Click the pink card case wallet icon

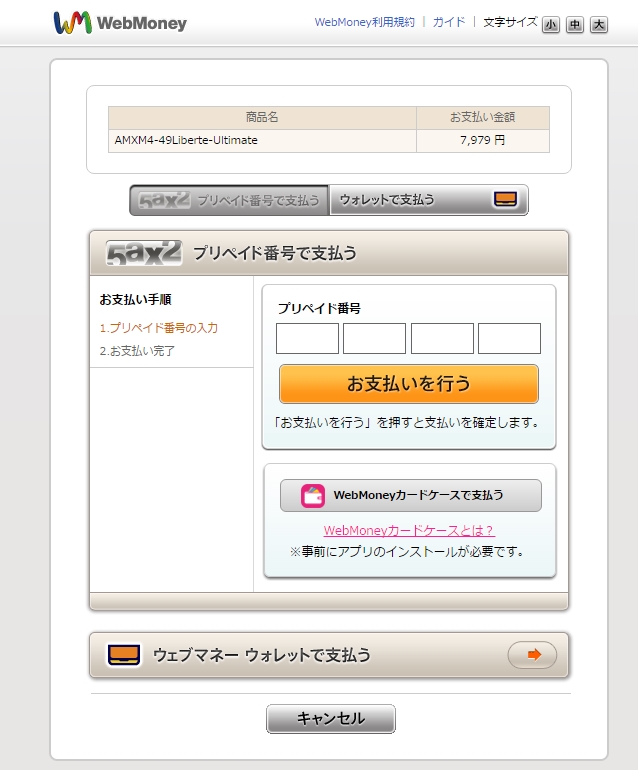[313, 495]
